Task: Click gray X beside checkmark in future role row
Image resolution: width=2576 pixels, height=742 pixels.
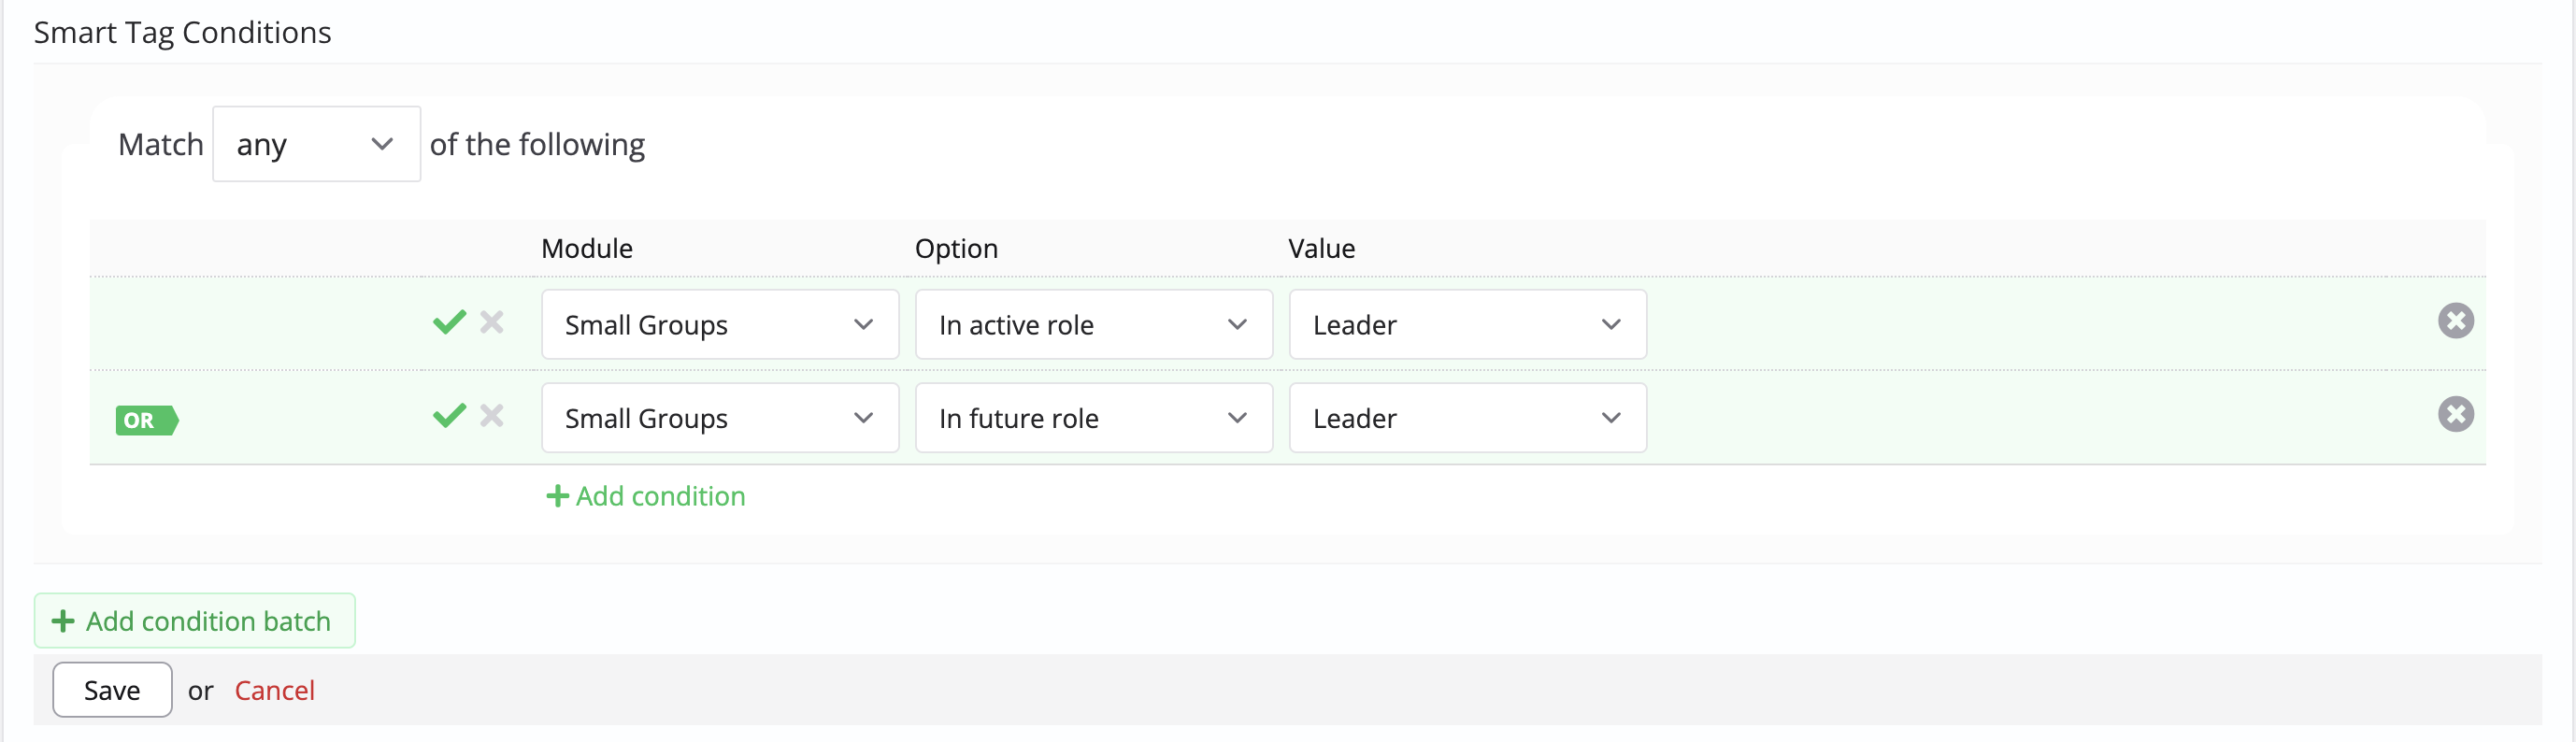Action: [x=491, y=415]
